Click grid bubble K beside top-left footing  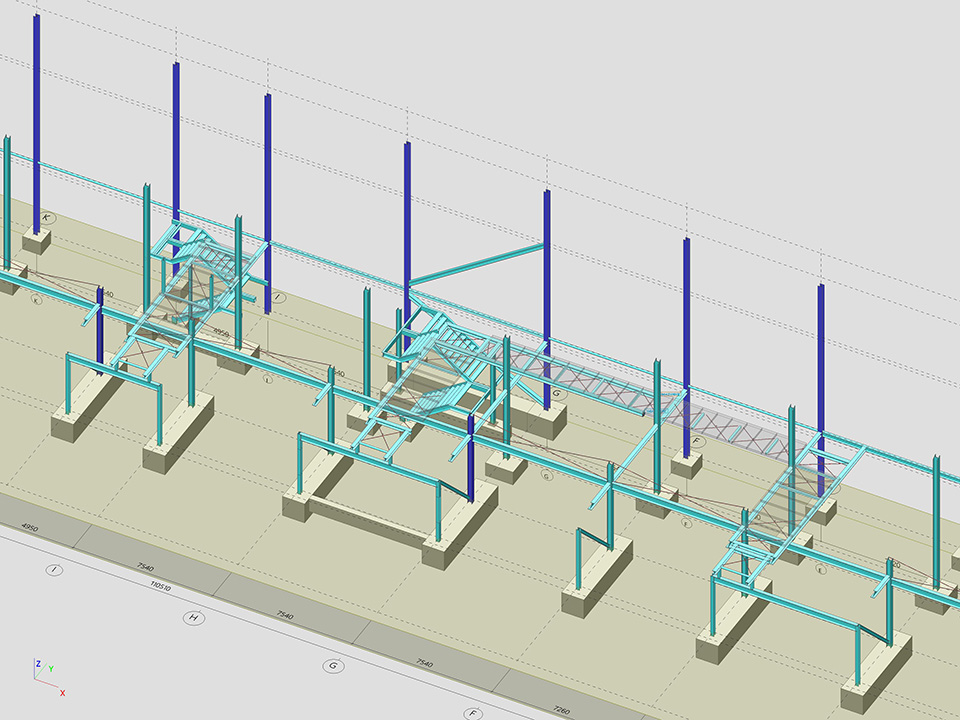pyautogui.click(x=46, y=217)
